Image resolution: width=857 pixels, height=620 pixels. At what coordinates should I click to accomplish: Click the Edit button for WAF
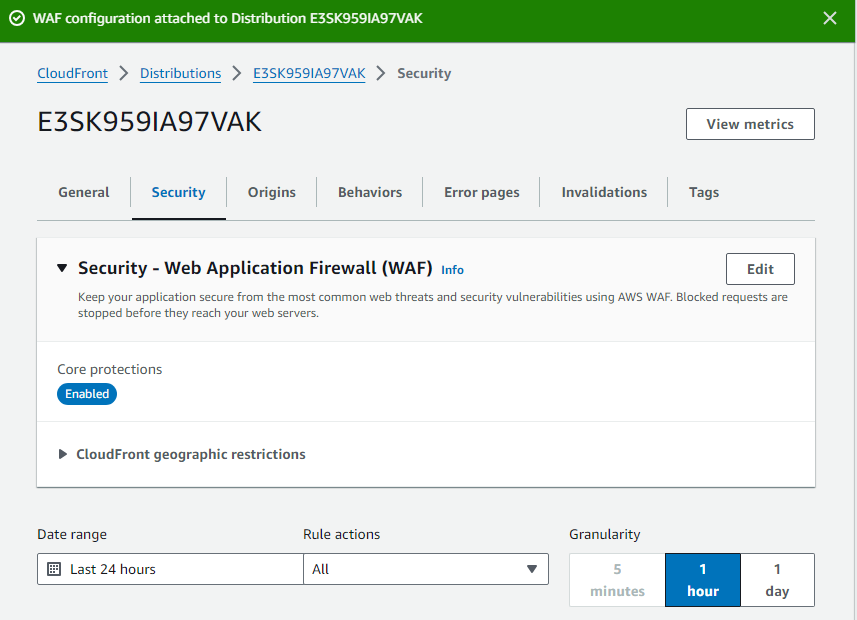760,269
